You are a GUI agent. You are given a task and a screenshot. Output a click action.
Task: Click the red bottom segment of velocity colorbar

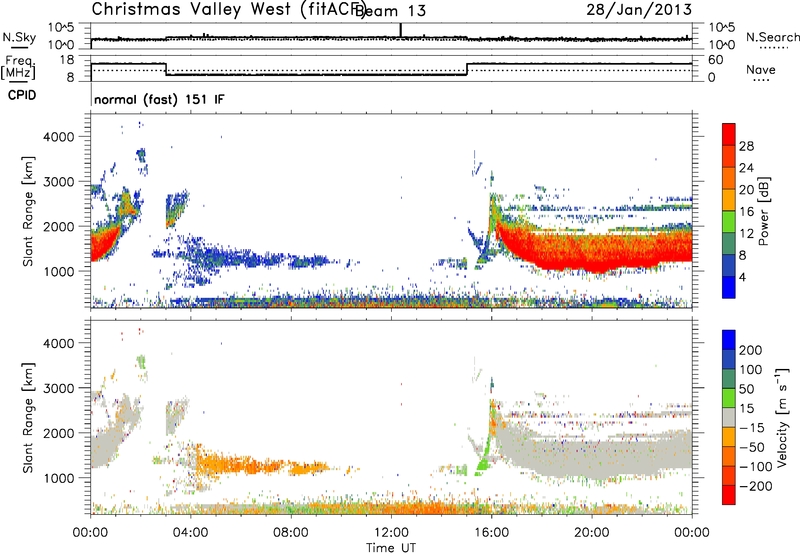coord(729,495)
